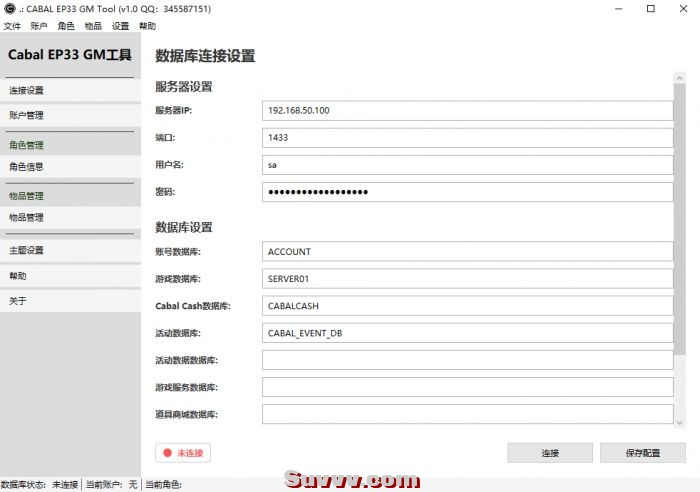Click the 未连接 status badge

183,453
